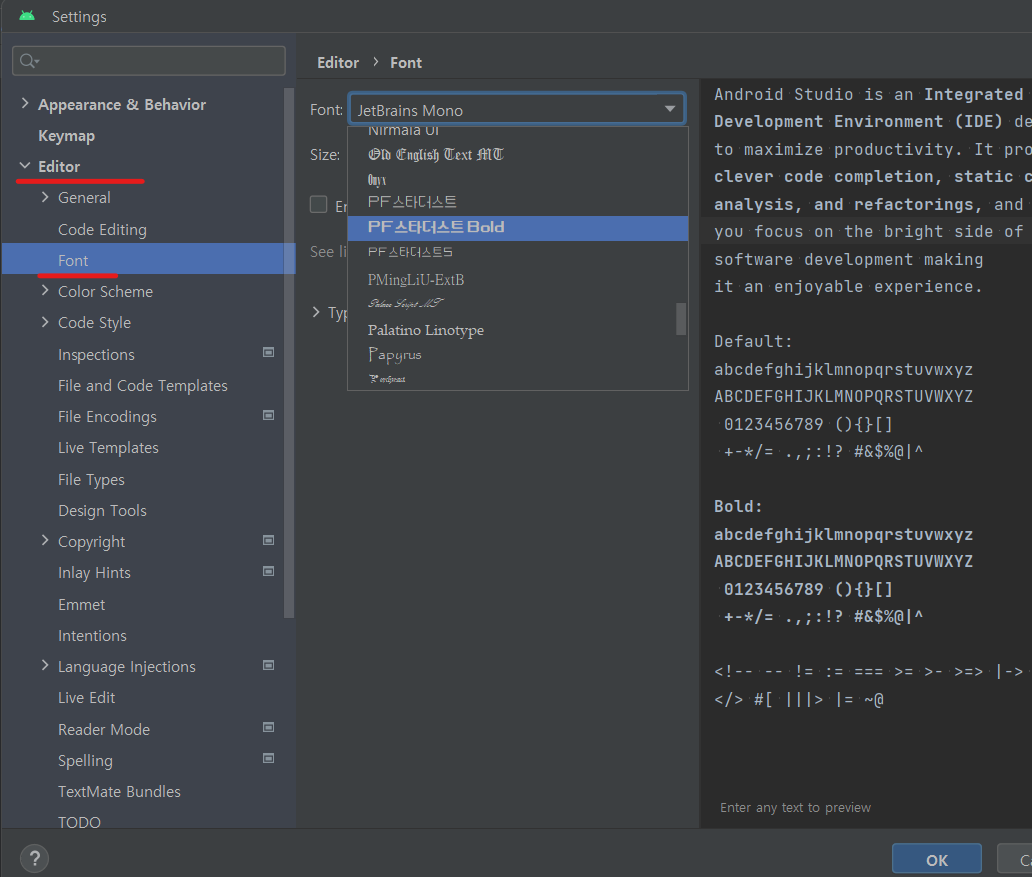Screen dimensions: 1032x877
Task: Click the OK button
Action: [937, 860]
